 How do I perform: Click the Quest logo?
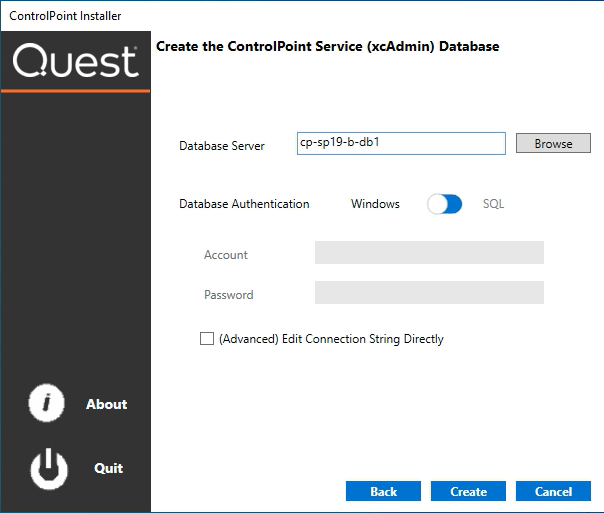point(75,62)
